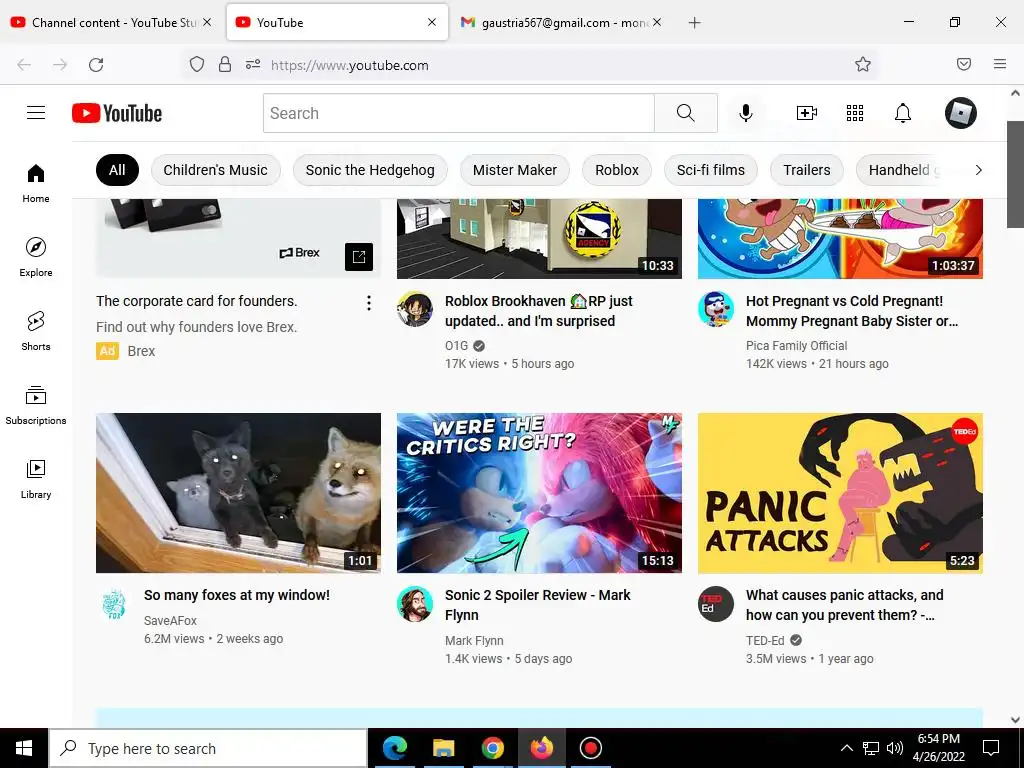The height and width of the screenshot is (768, 1024).
Task: Close the YouTube tab
Action: [432, 22]
